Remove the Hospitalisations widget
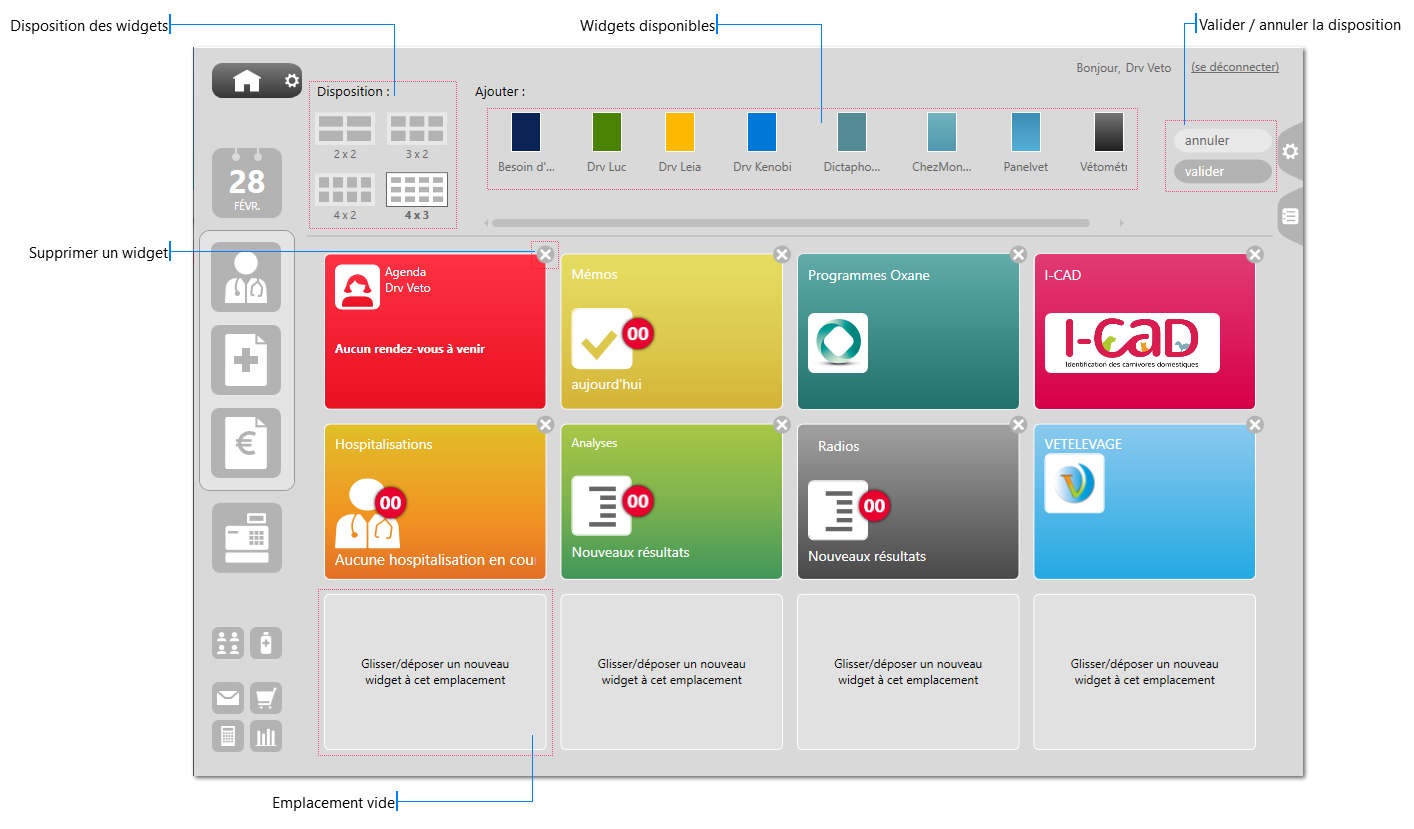The height and width of the screenshot is (829, 1414). click(x=545, y=425)
